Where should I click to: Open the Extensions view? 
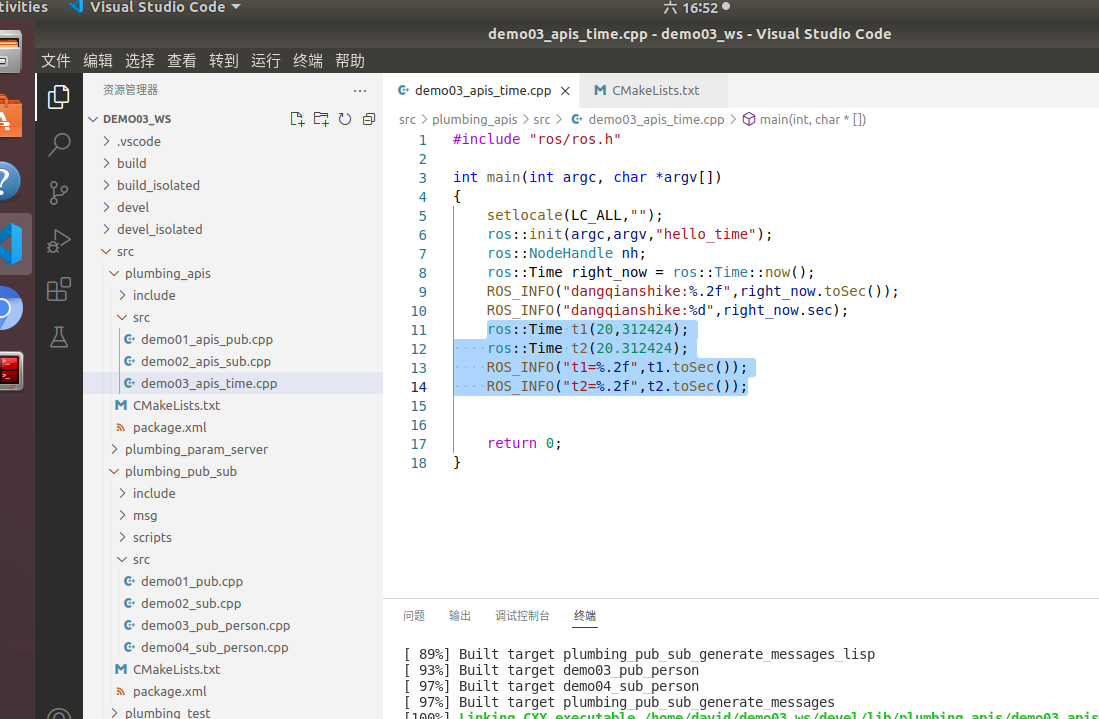(x=58, y=288)
